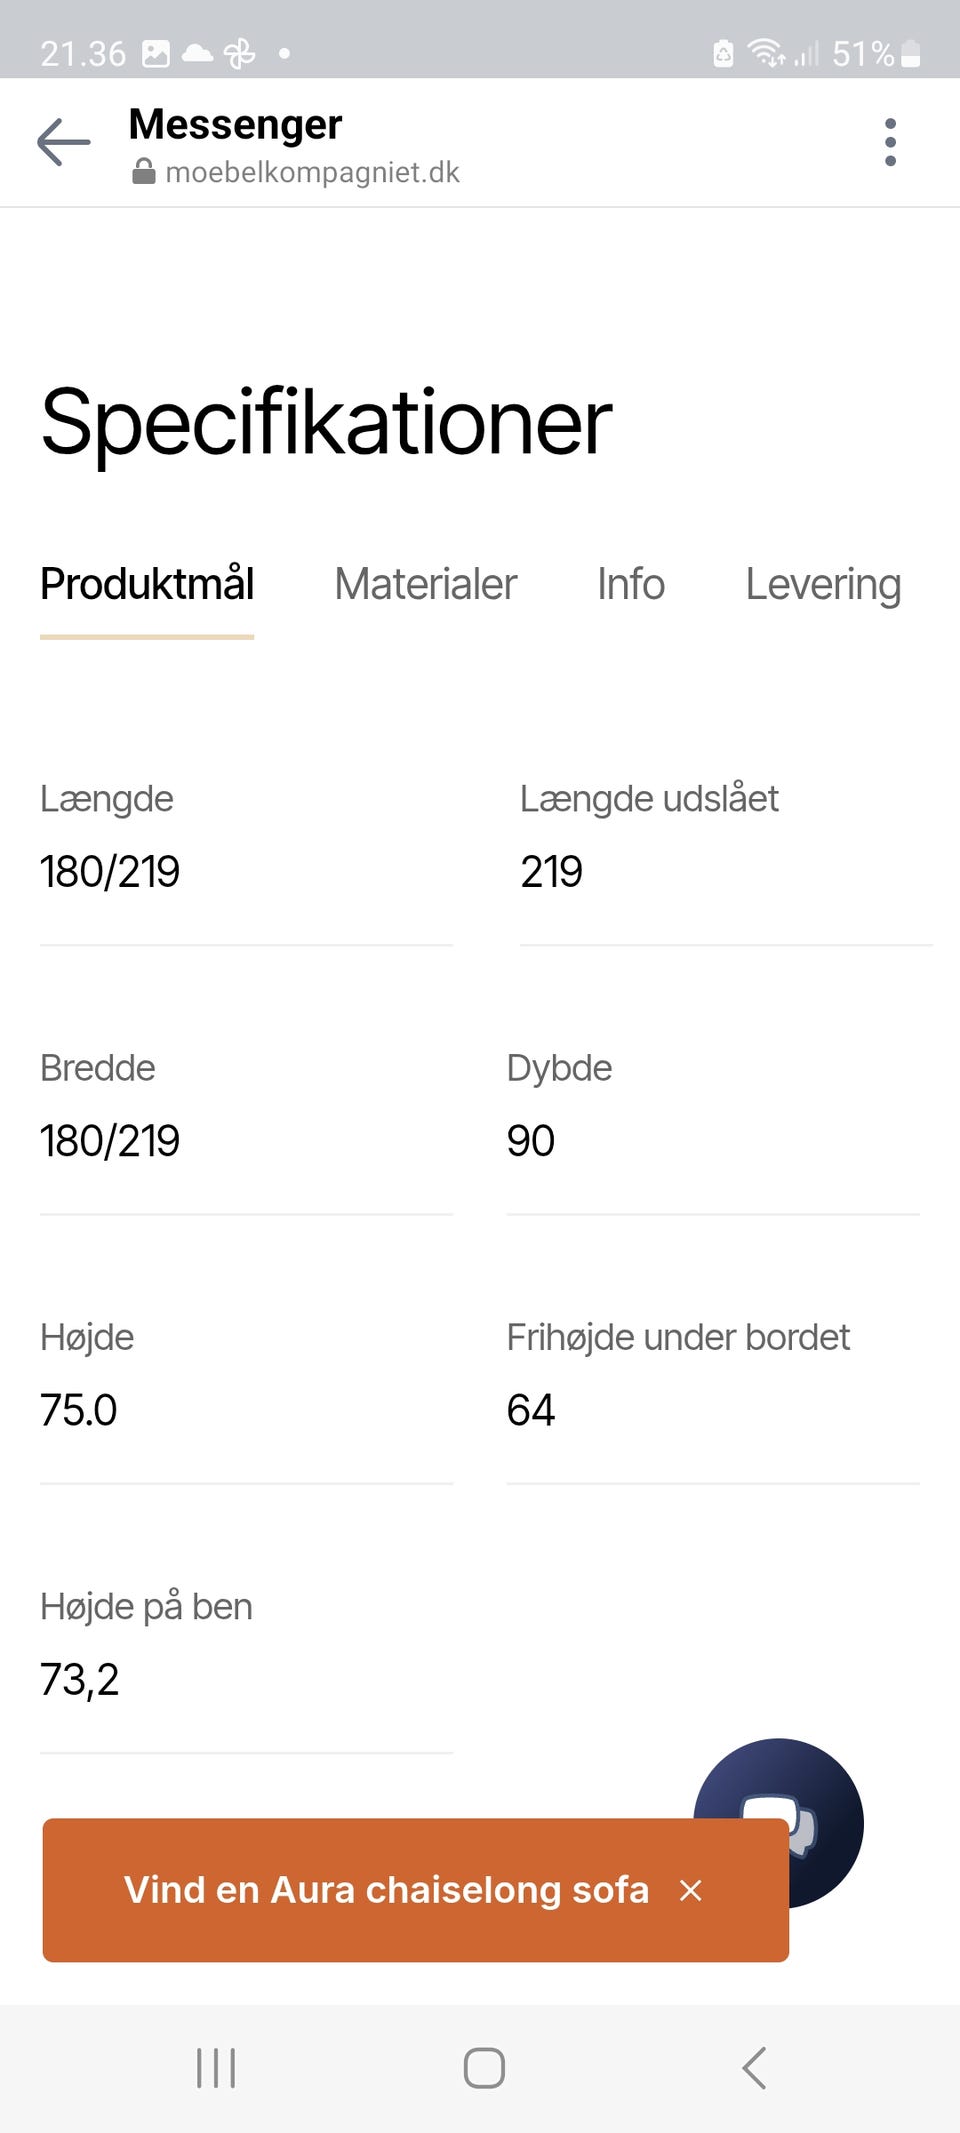Open the three-dot overflow menu
Image resolution: width=960 pixels, height=2133 pixels.
890,143
